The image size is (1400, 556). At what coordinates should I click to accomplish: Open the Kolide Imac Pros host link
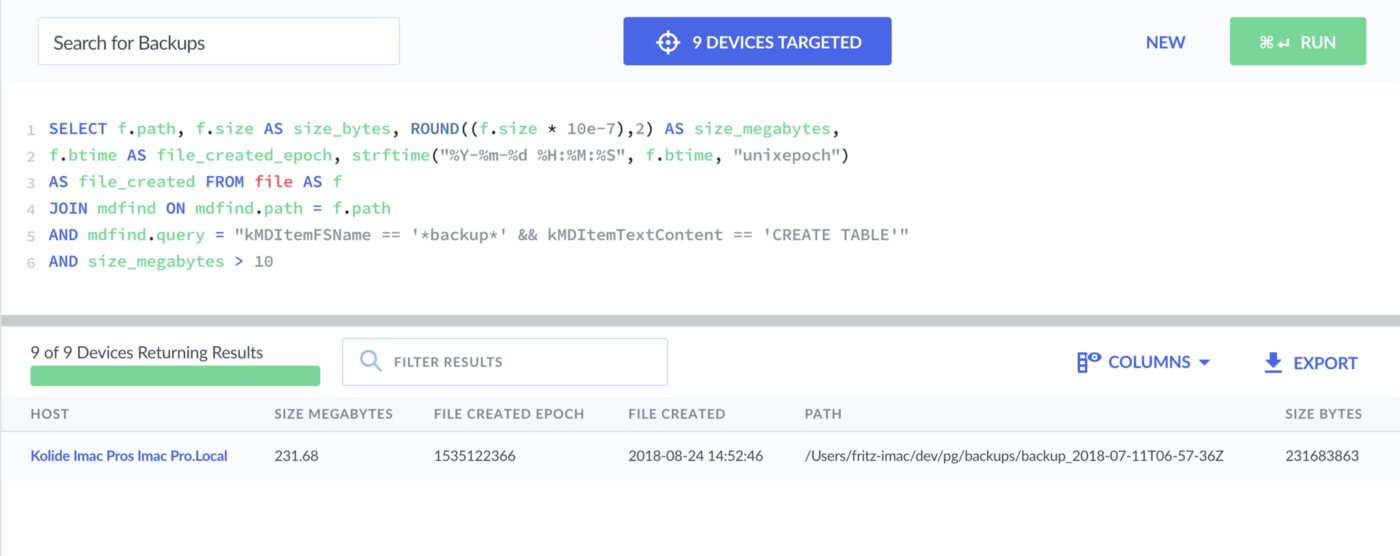pos(129,456)
